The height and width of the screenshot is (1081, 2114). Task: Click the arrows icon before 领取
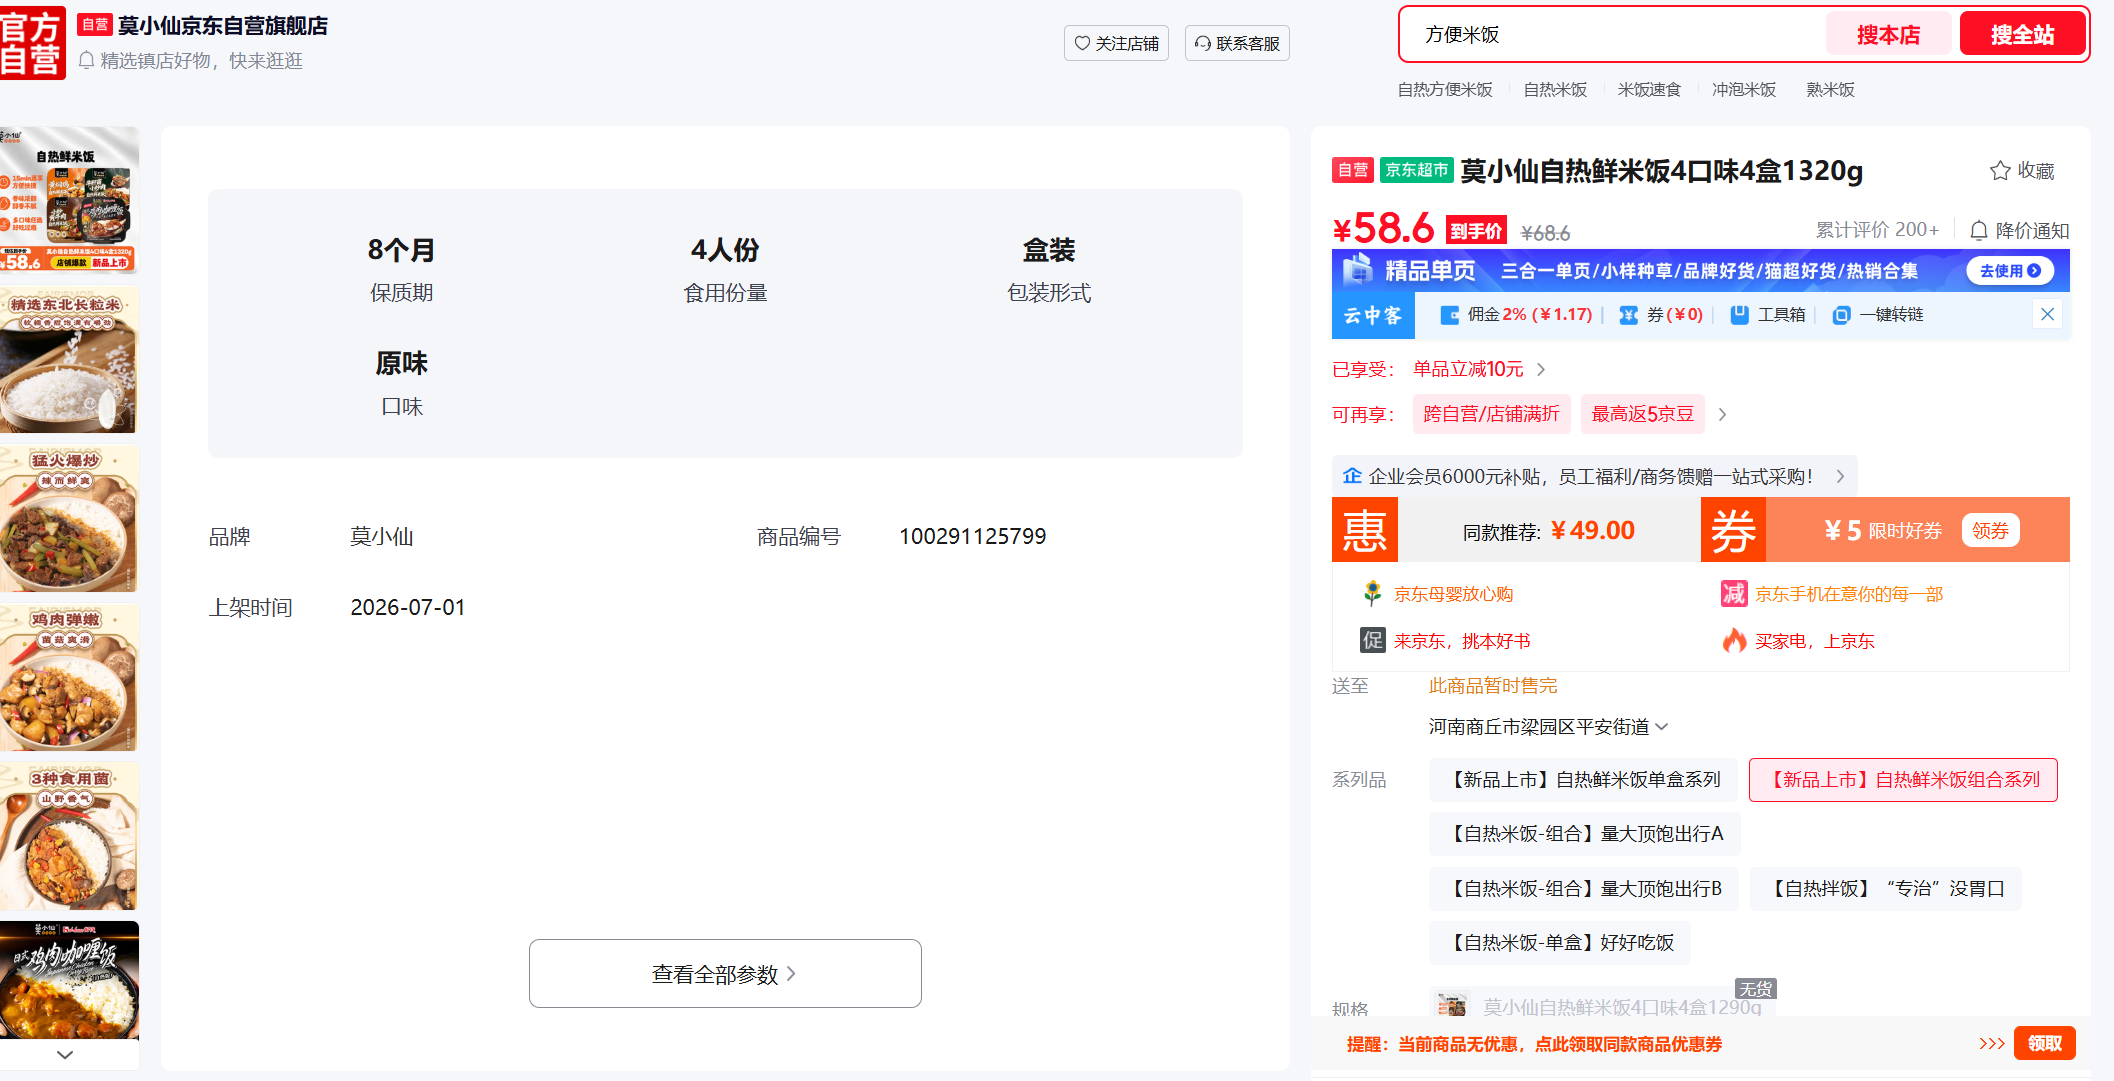(x=1991, y=1044)
